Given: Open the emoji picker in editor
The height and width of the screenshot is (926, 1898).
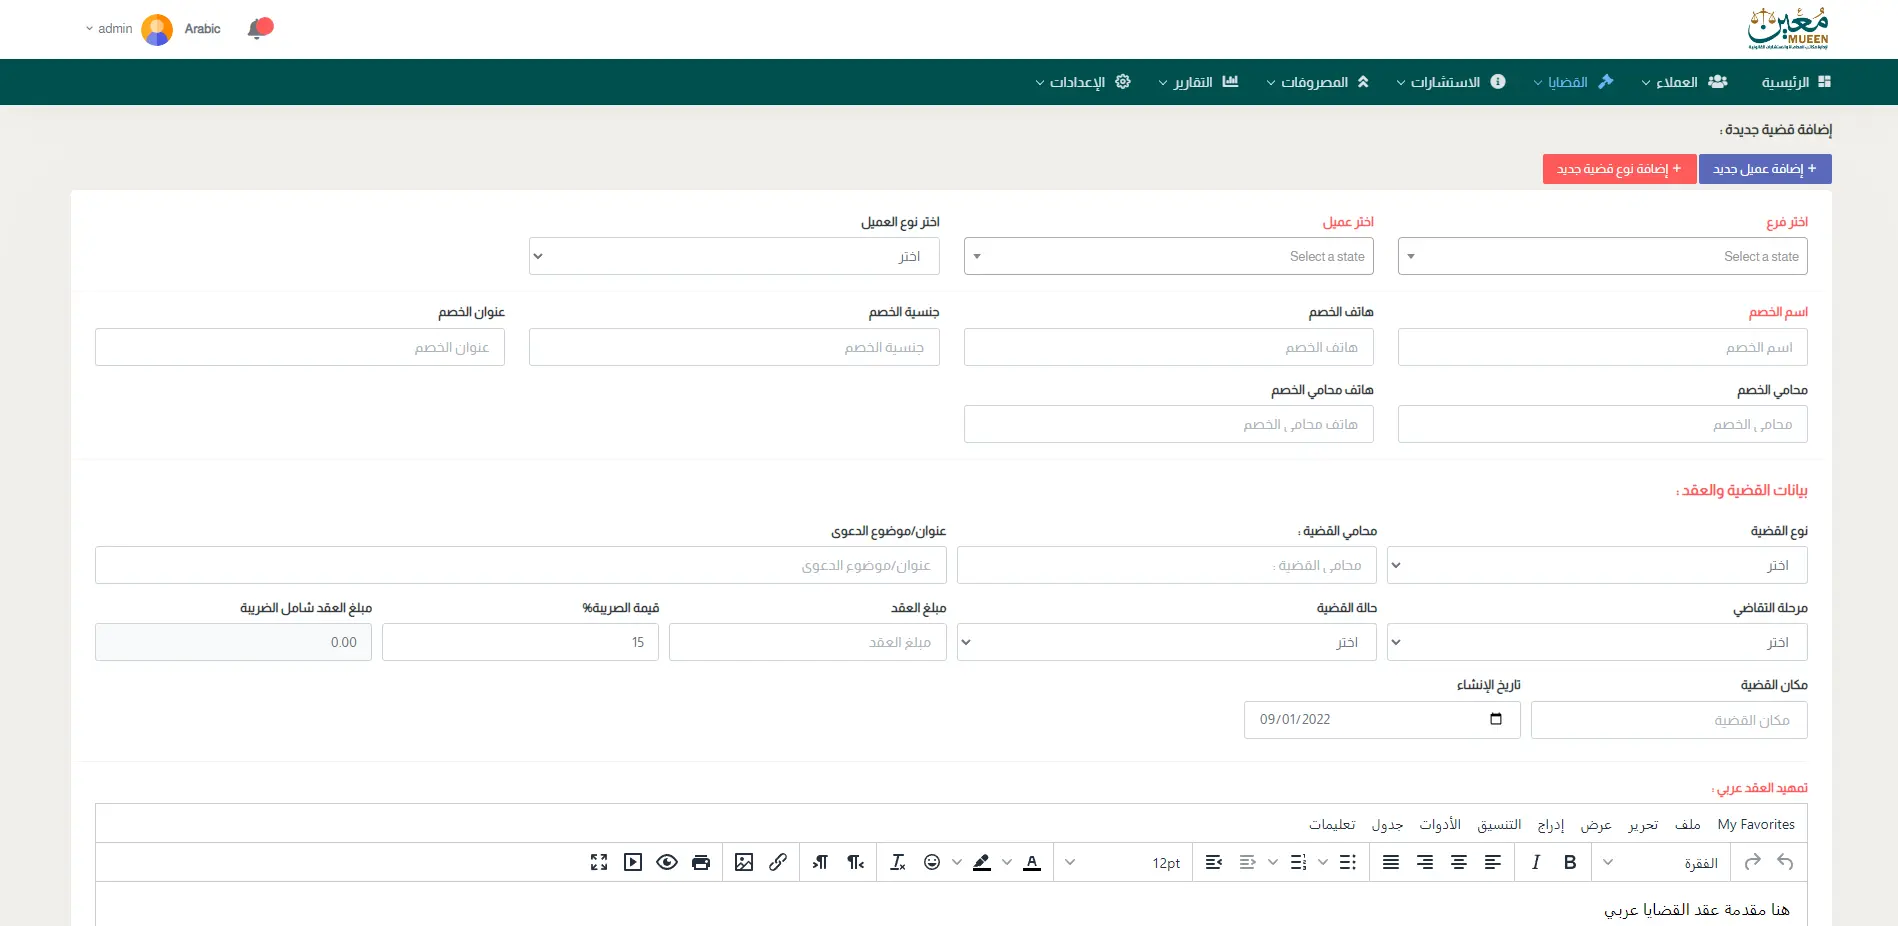Looking at the screenshot, I should click(932, 863).
